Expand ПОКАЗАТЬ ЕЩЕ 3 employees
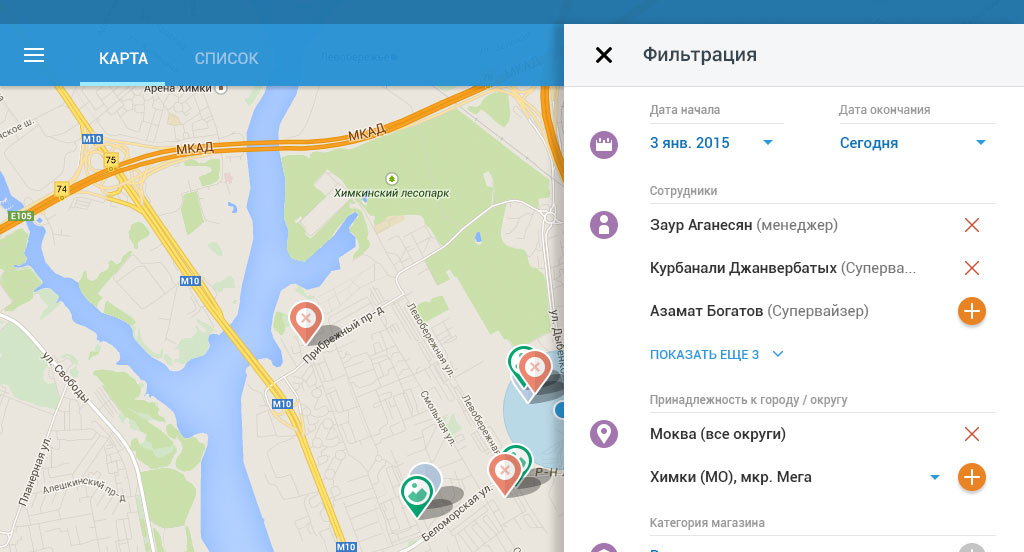 pyautogui.click(x=716, y=354)
